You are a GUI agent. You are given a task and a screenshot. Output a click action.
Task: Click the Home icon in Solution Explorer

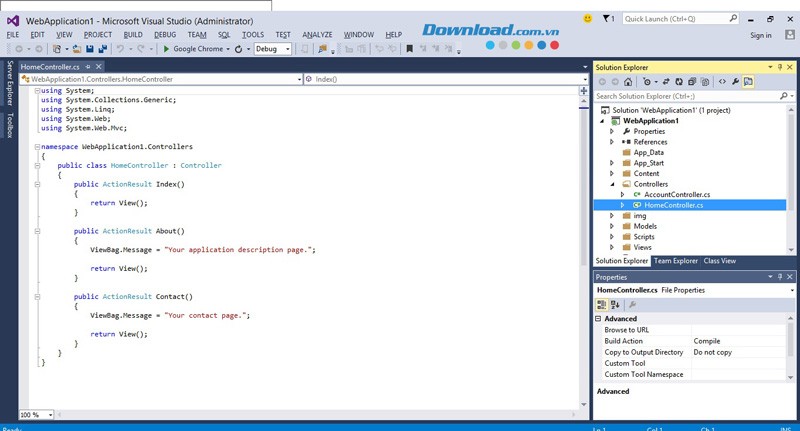pos(628,82)
